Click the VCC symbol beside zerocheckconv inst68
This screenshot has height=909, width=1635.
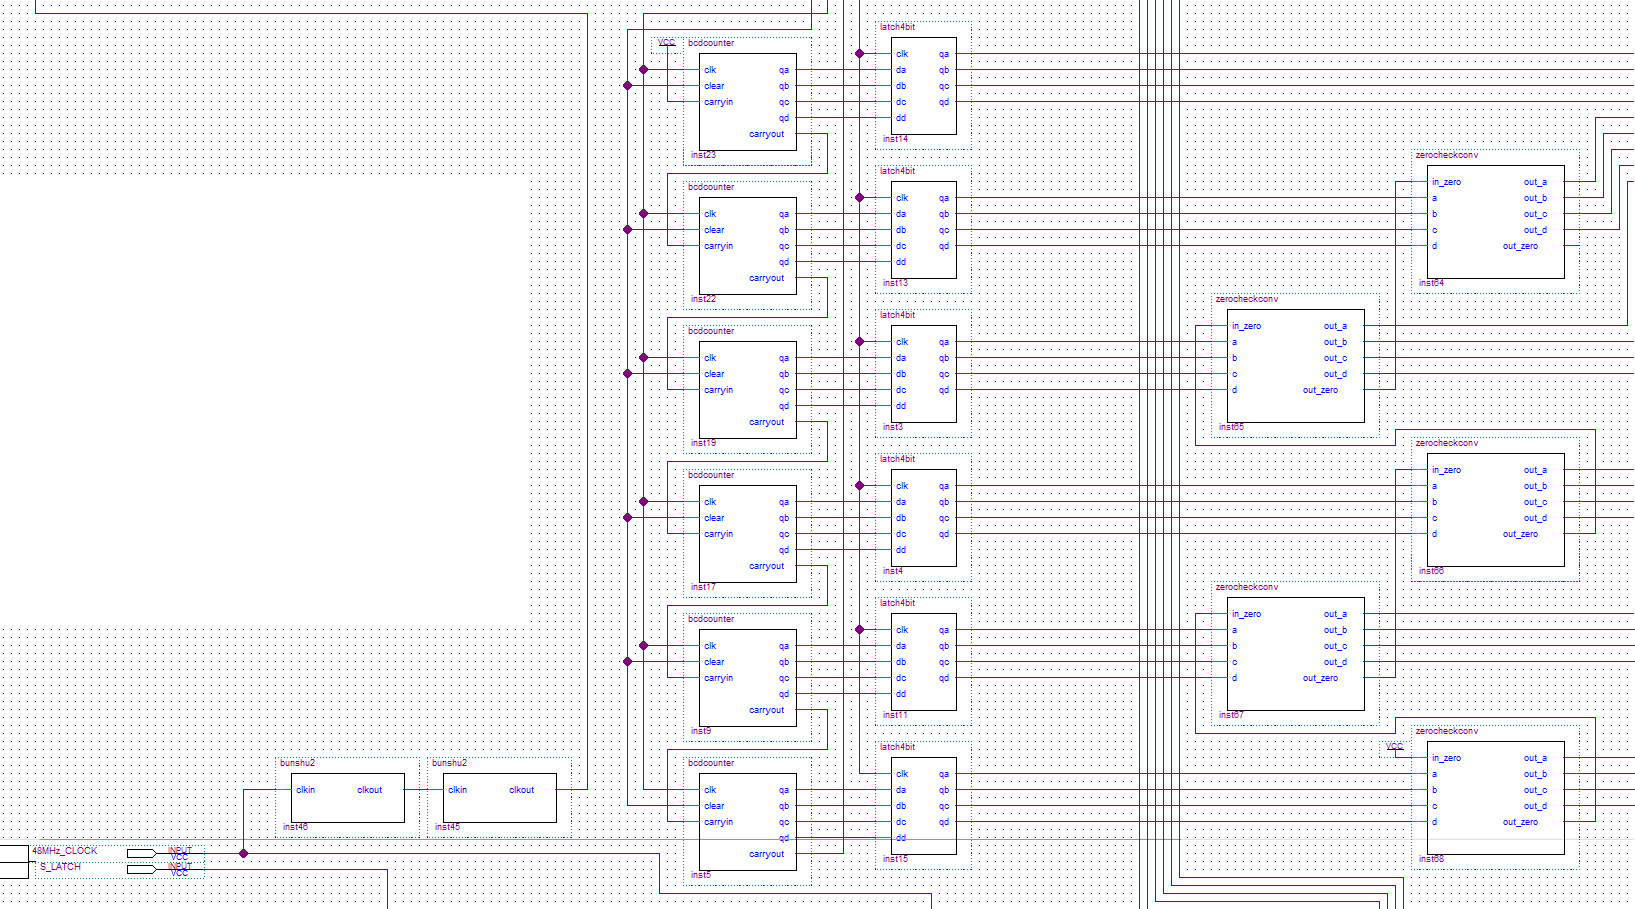coord(1395,747)
